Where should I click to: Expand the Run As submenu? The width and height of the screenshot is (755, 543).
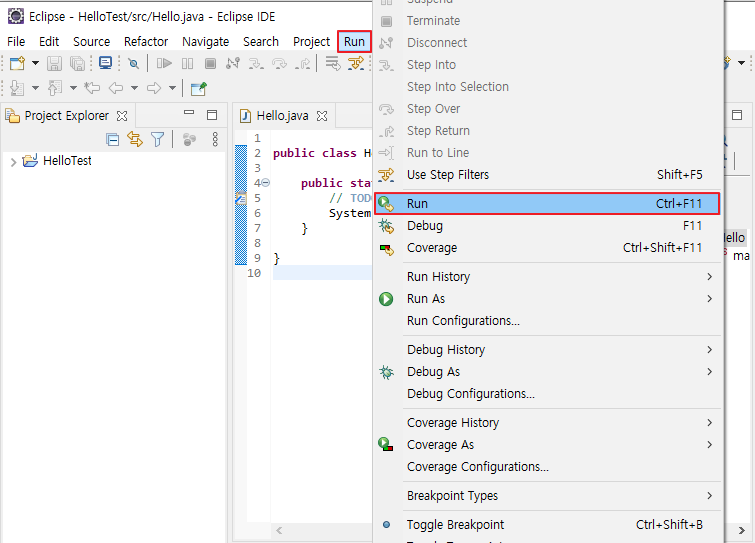[547, 299]
